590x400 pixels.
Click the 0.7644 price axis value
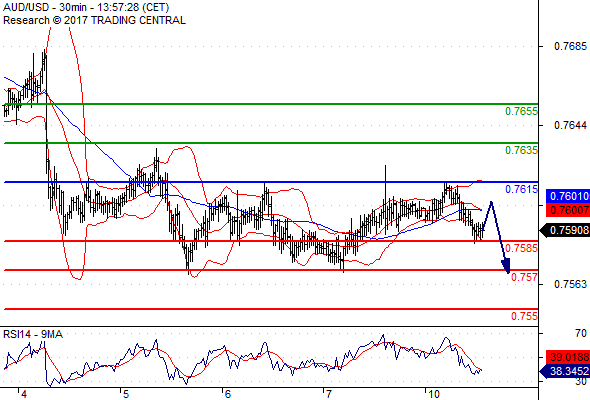tap(570, 125)
